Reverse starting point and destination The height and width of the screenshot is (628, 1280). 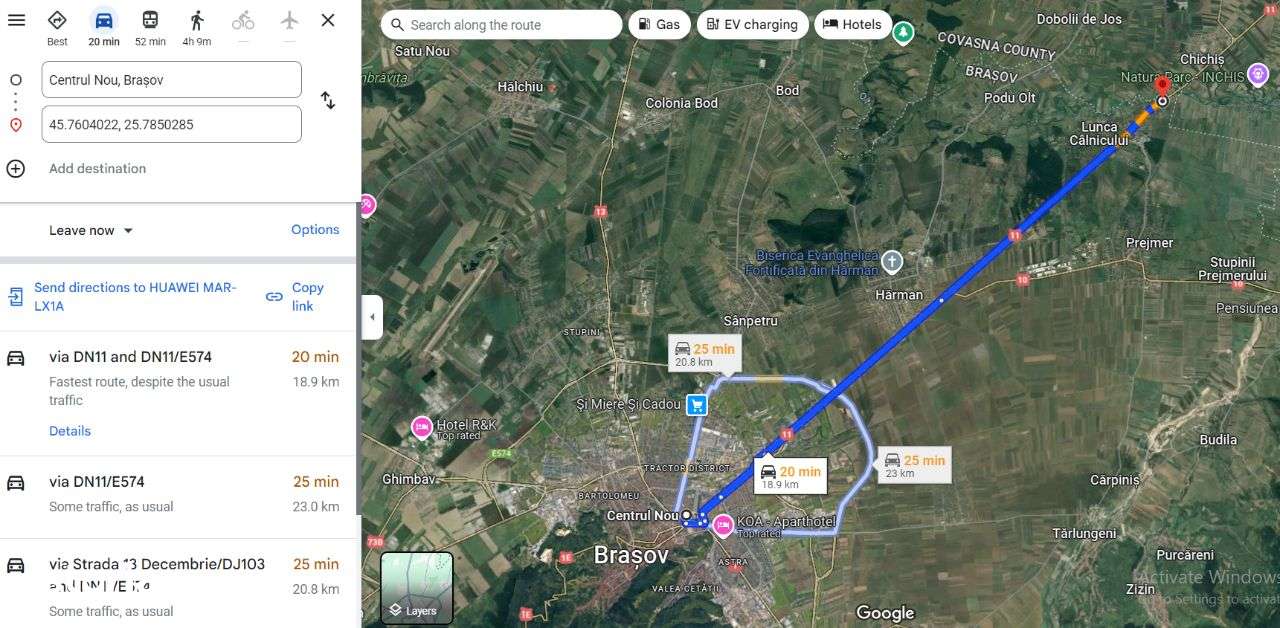(x=327, y=100)
